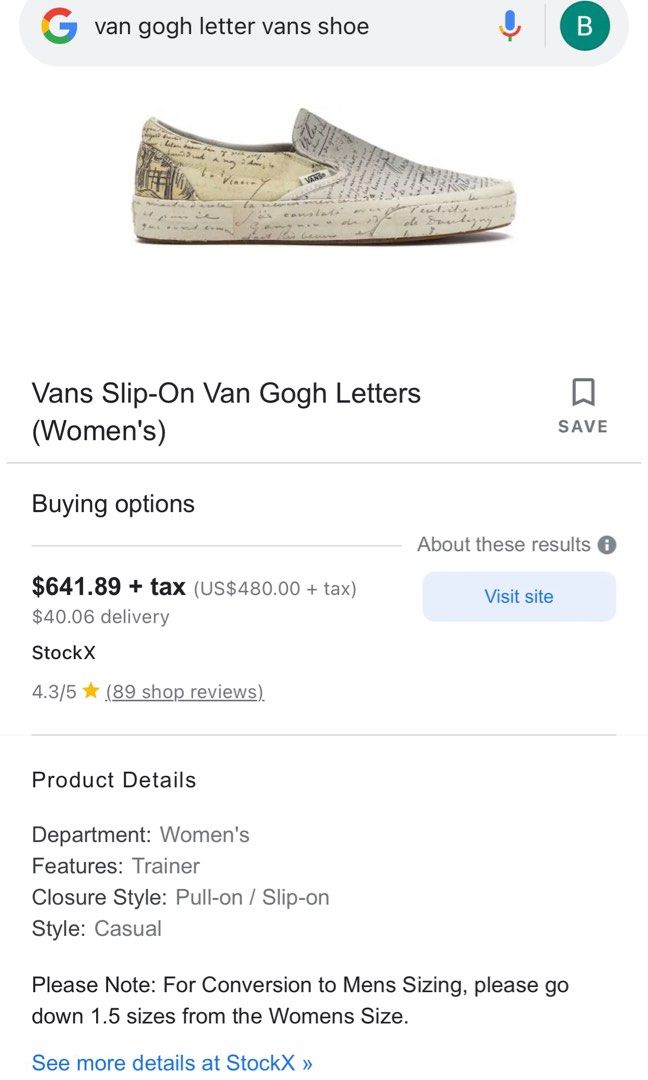Click the Visit site button
The width and height of the screenshot is (648, 1080).
pyautogui.click(x=519, y=596)
